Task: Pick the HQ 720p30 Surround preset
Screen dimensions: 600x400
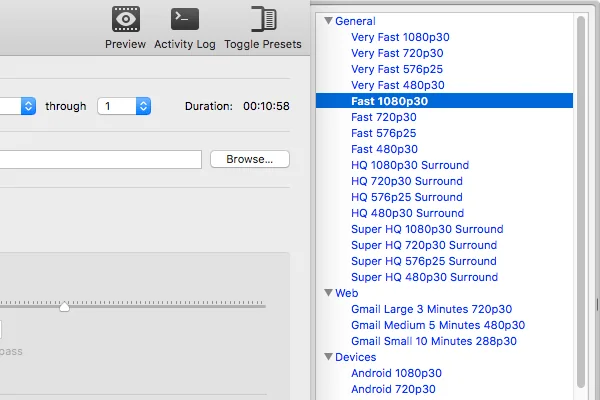Action: point(407,181)
